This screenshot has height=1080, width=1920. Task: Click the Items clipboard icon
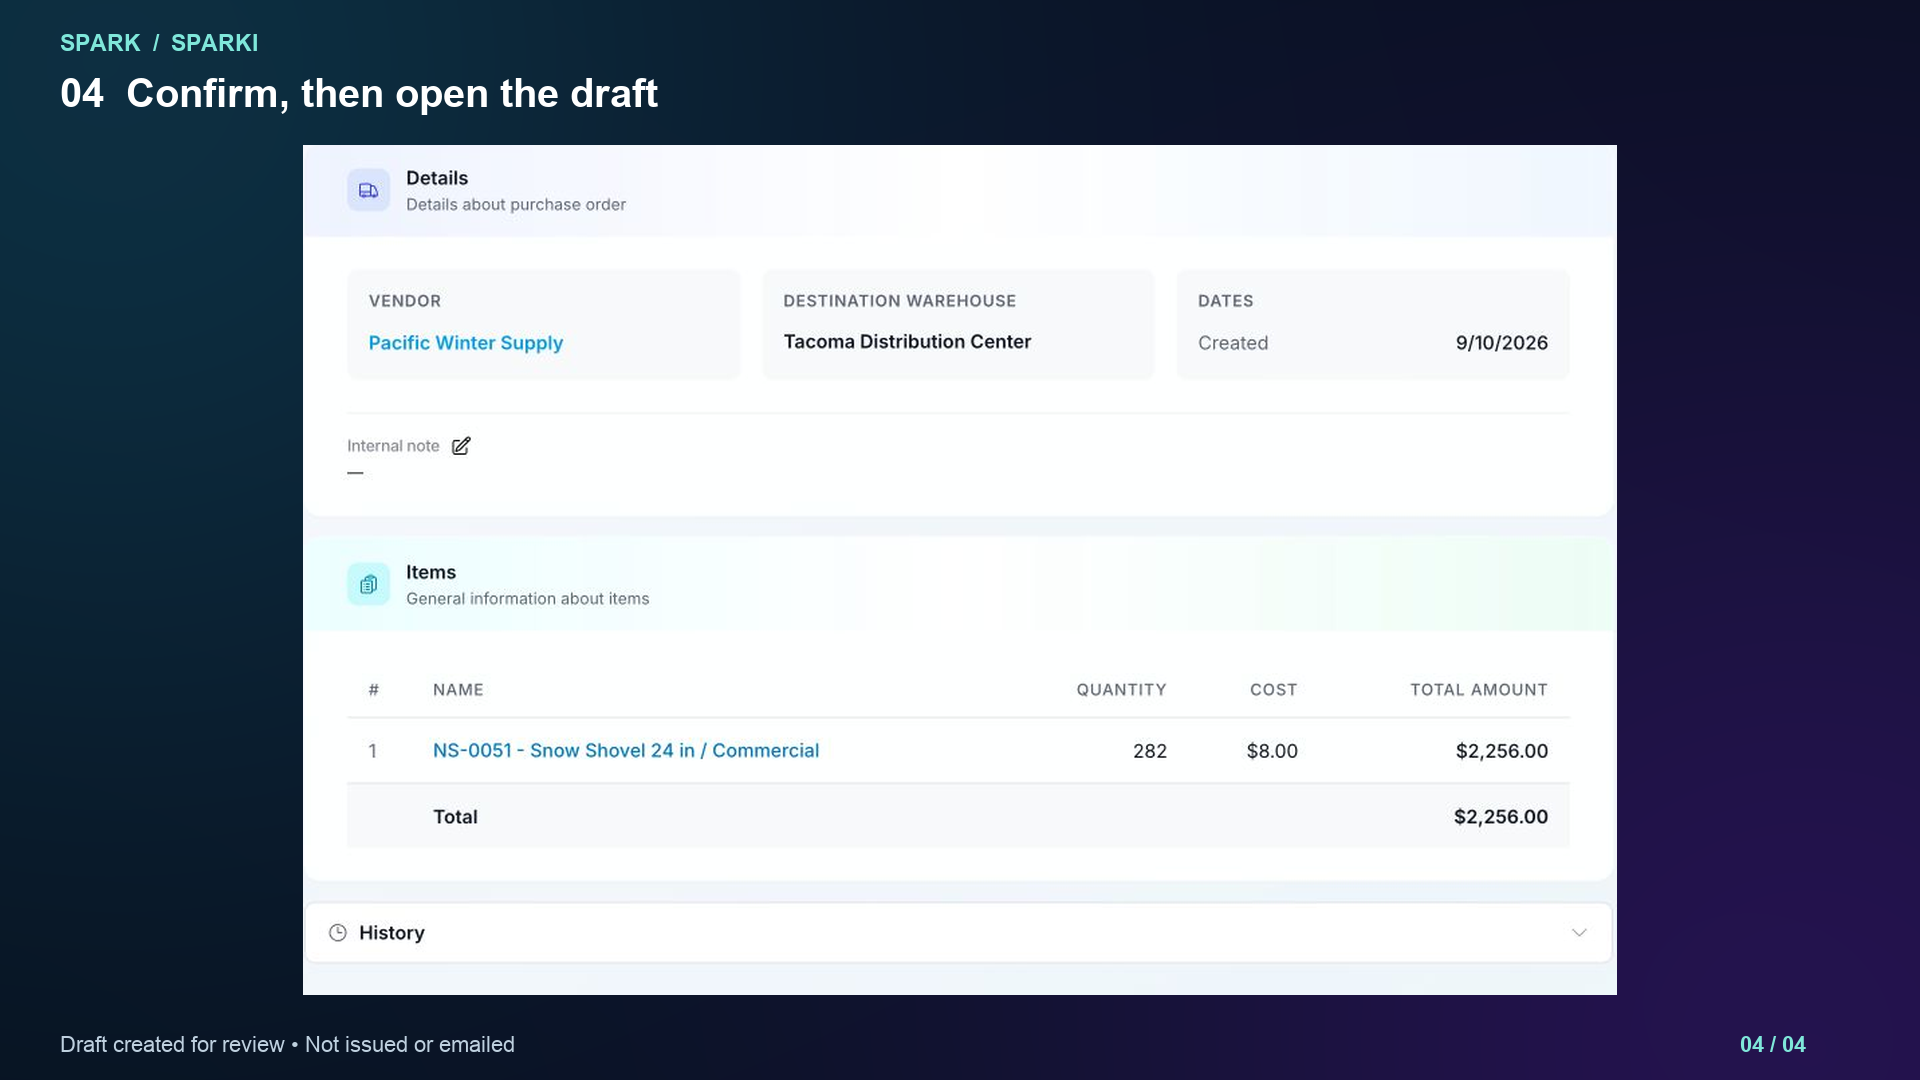[x=368, y=584]
